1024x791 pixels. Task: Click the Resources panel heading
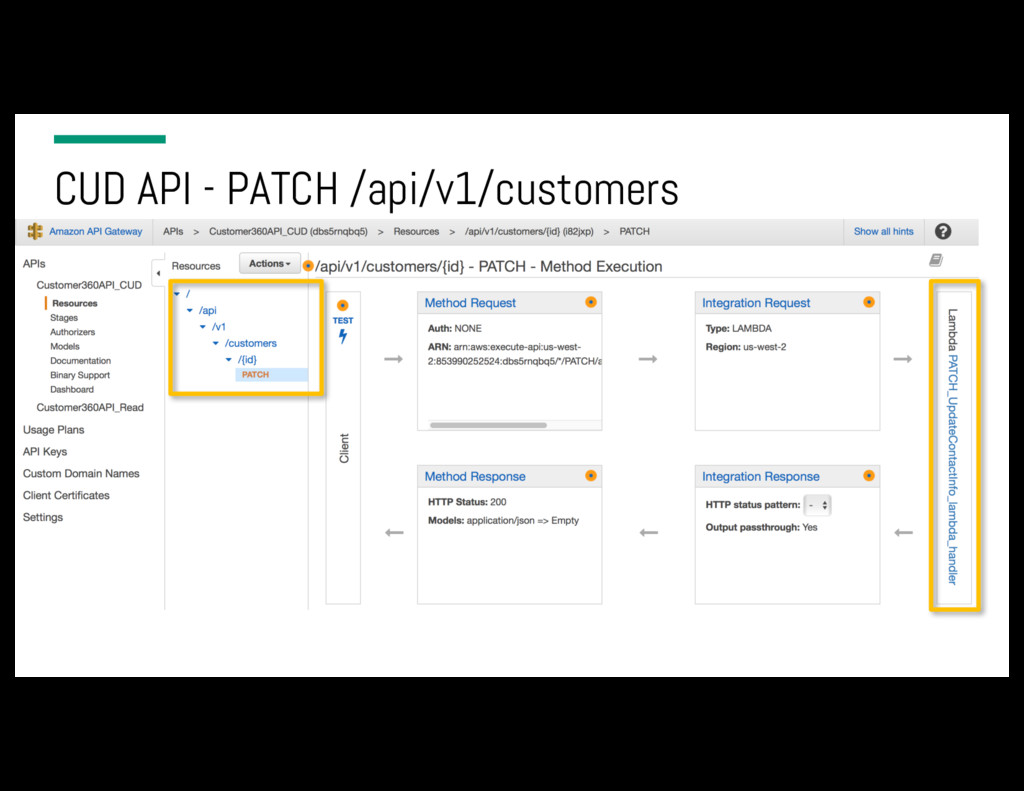196,266
